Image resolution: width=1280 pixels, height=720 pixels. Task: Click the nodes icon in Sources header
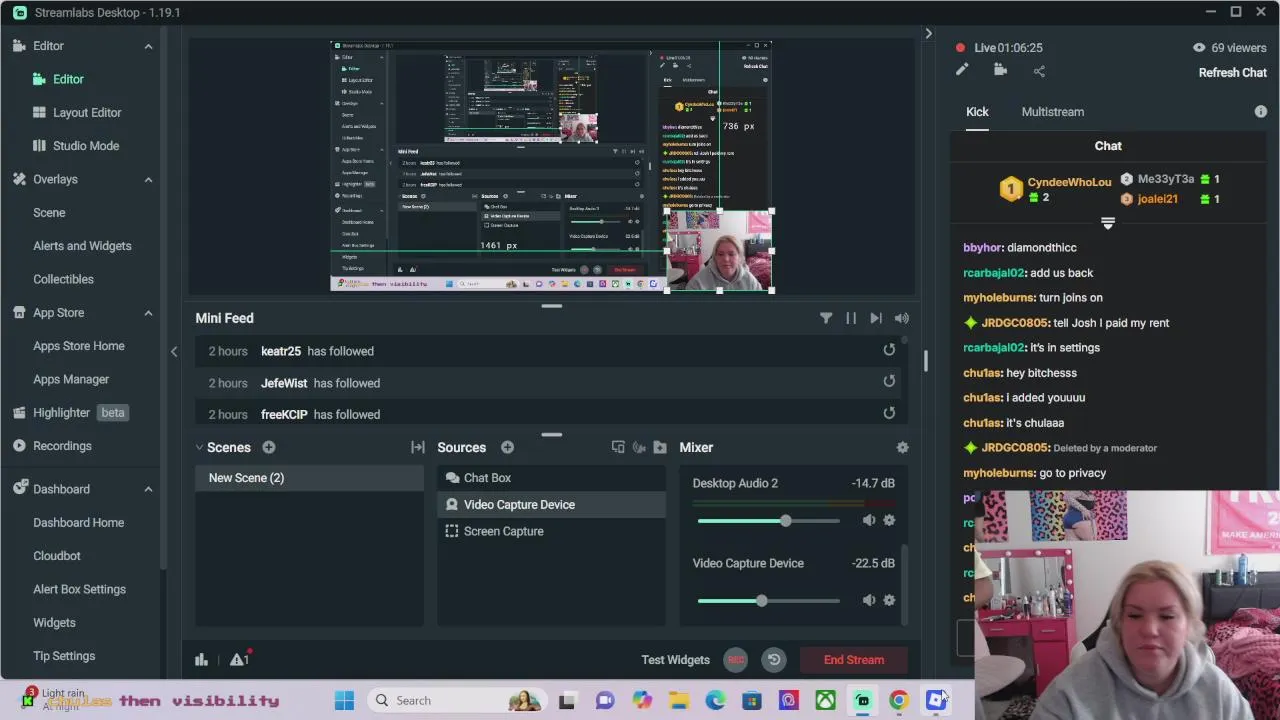pyautogui.click(x=618, y=448)
